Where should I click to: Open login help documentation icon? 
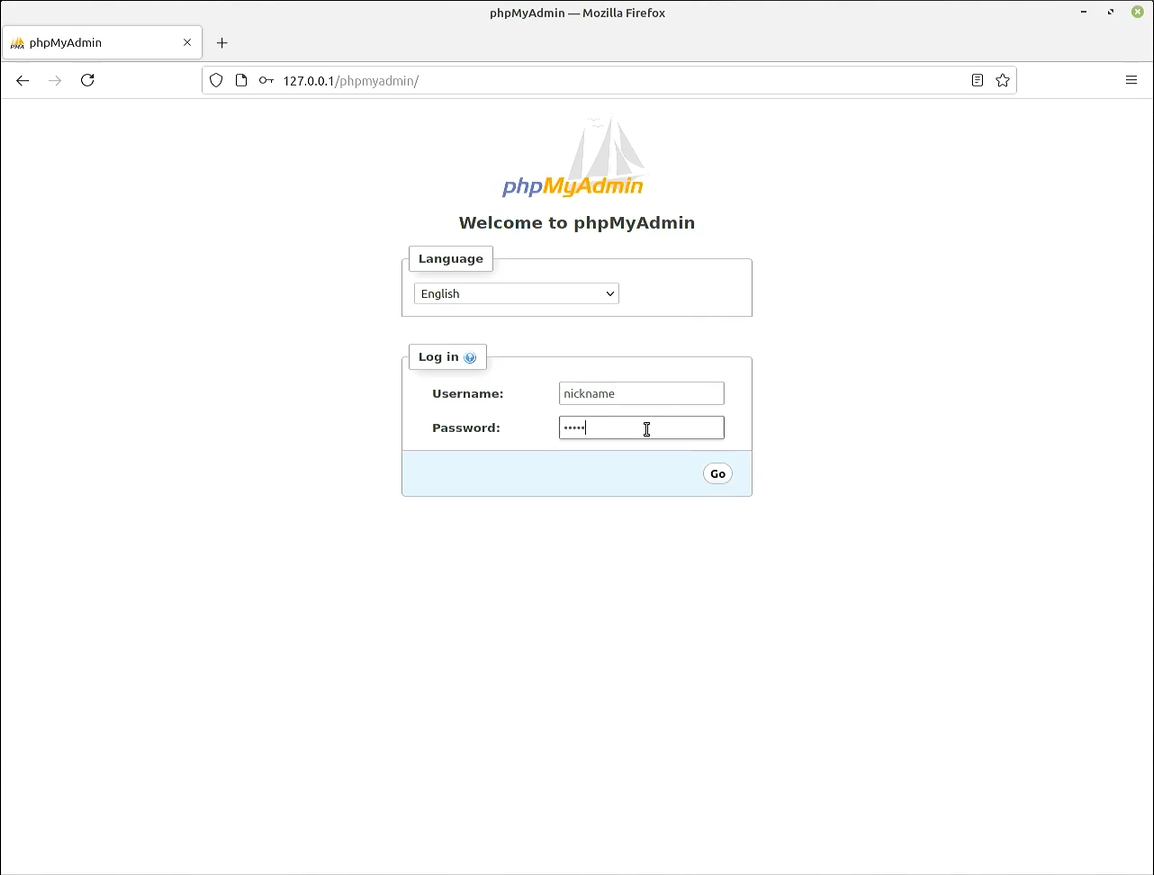(470, 358)
